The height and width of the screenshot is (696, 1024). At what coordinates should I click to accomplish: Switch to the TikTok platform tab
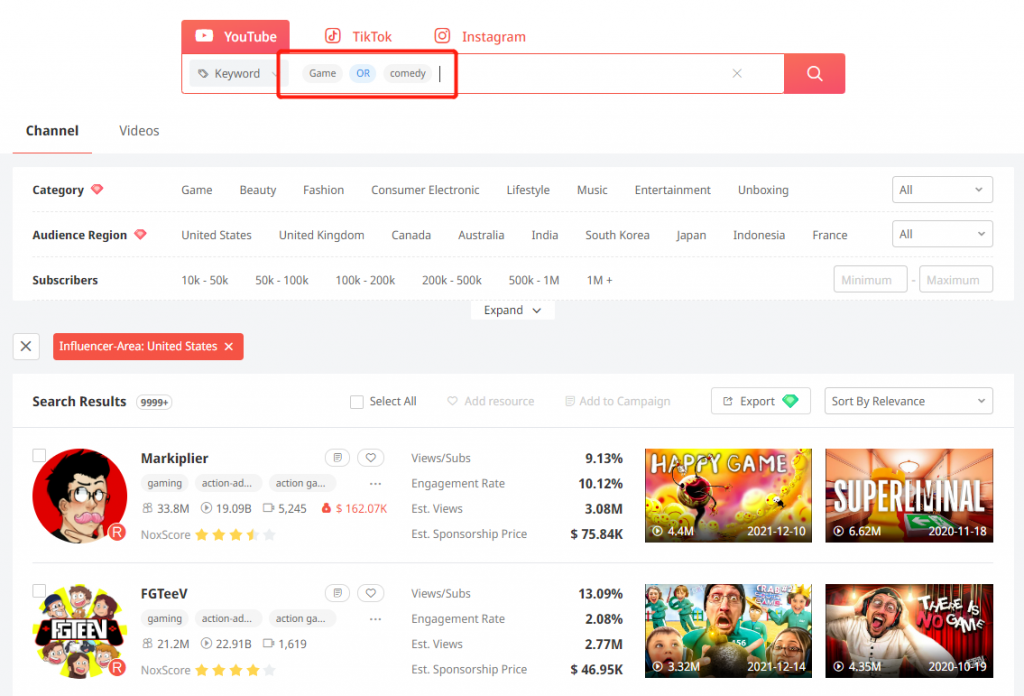pos(359,37)
